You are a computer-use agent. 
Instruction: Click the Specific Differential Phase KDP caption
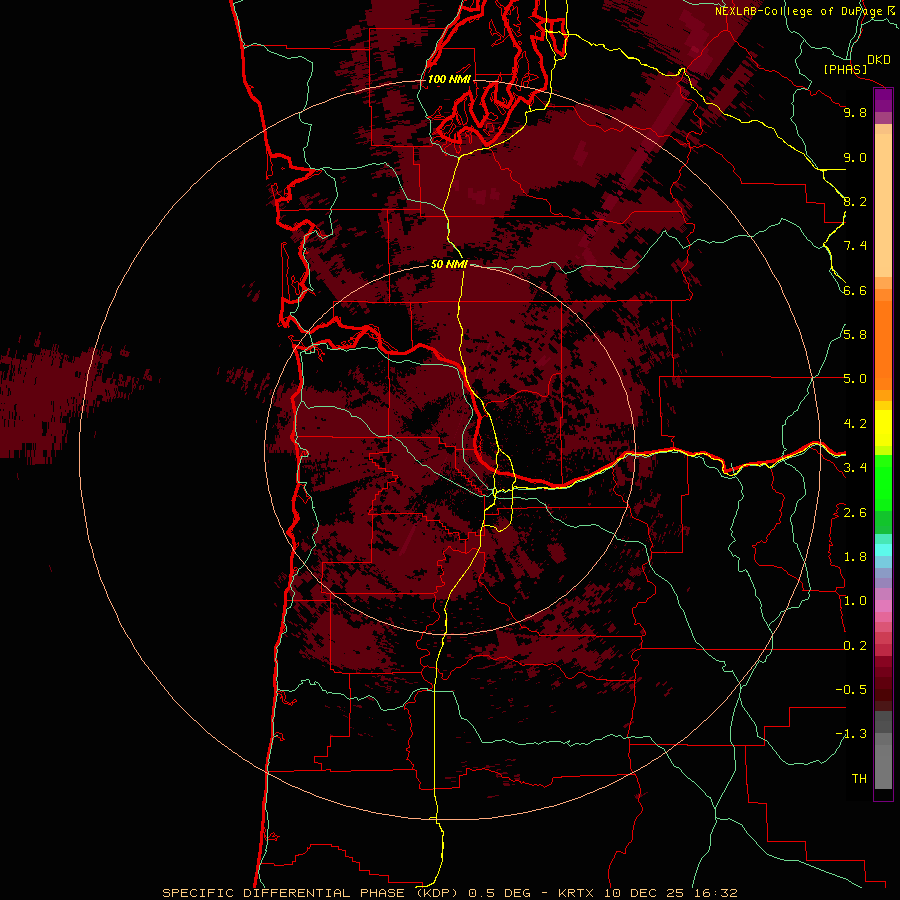449,893
